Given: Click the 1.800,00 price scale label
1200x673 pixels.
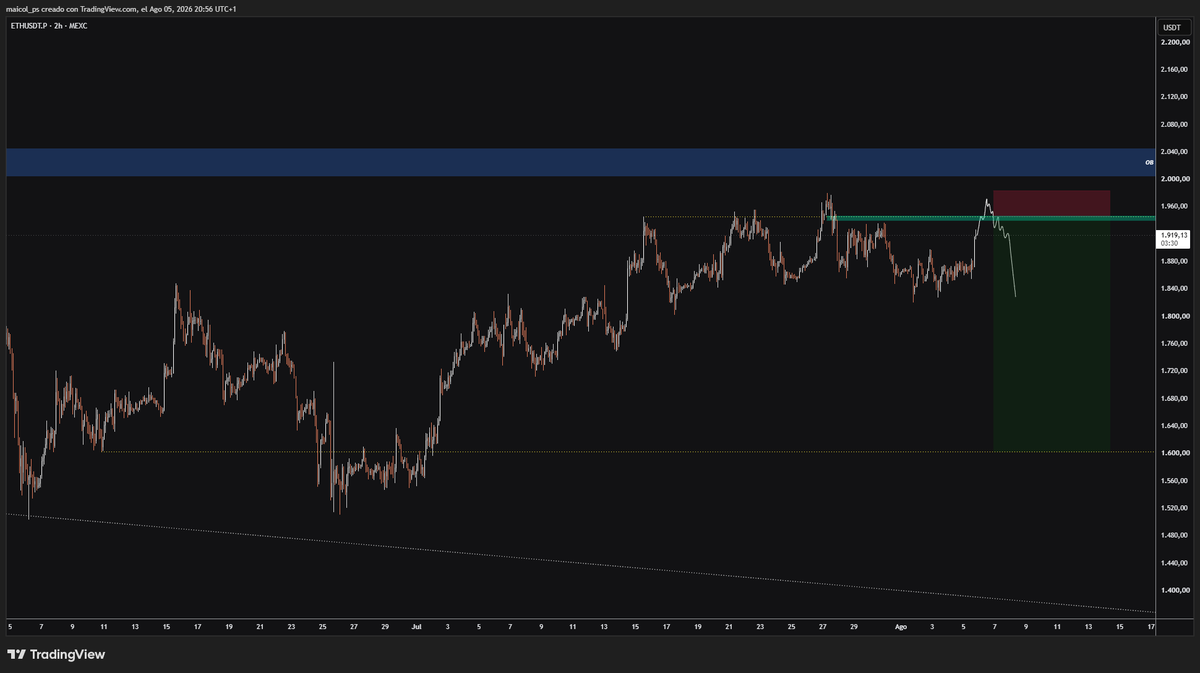Looking at the screenshot, I should tap(1174, 317).
